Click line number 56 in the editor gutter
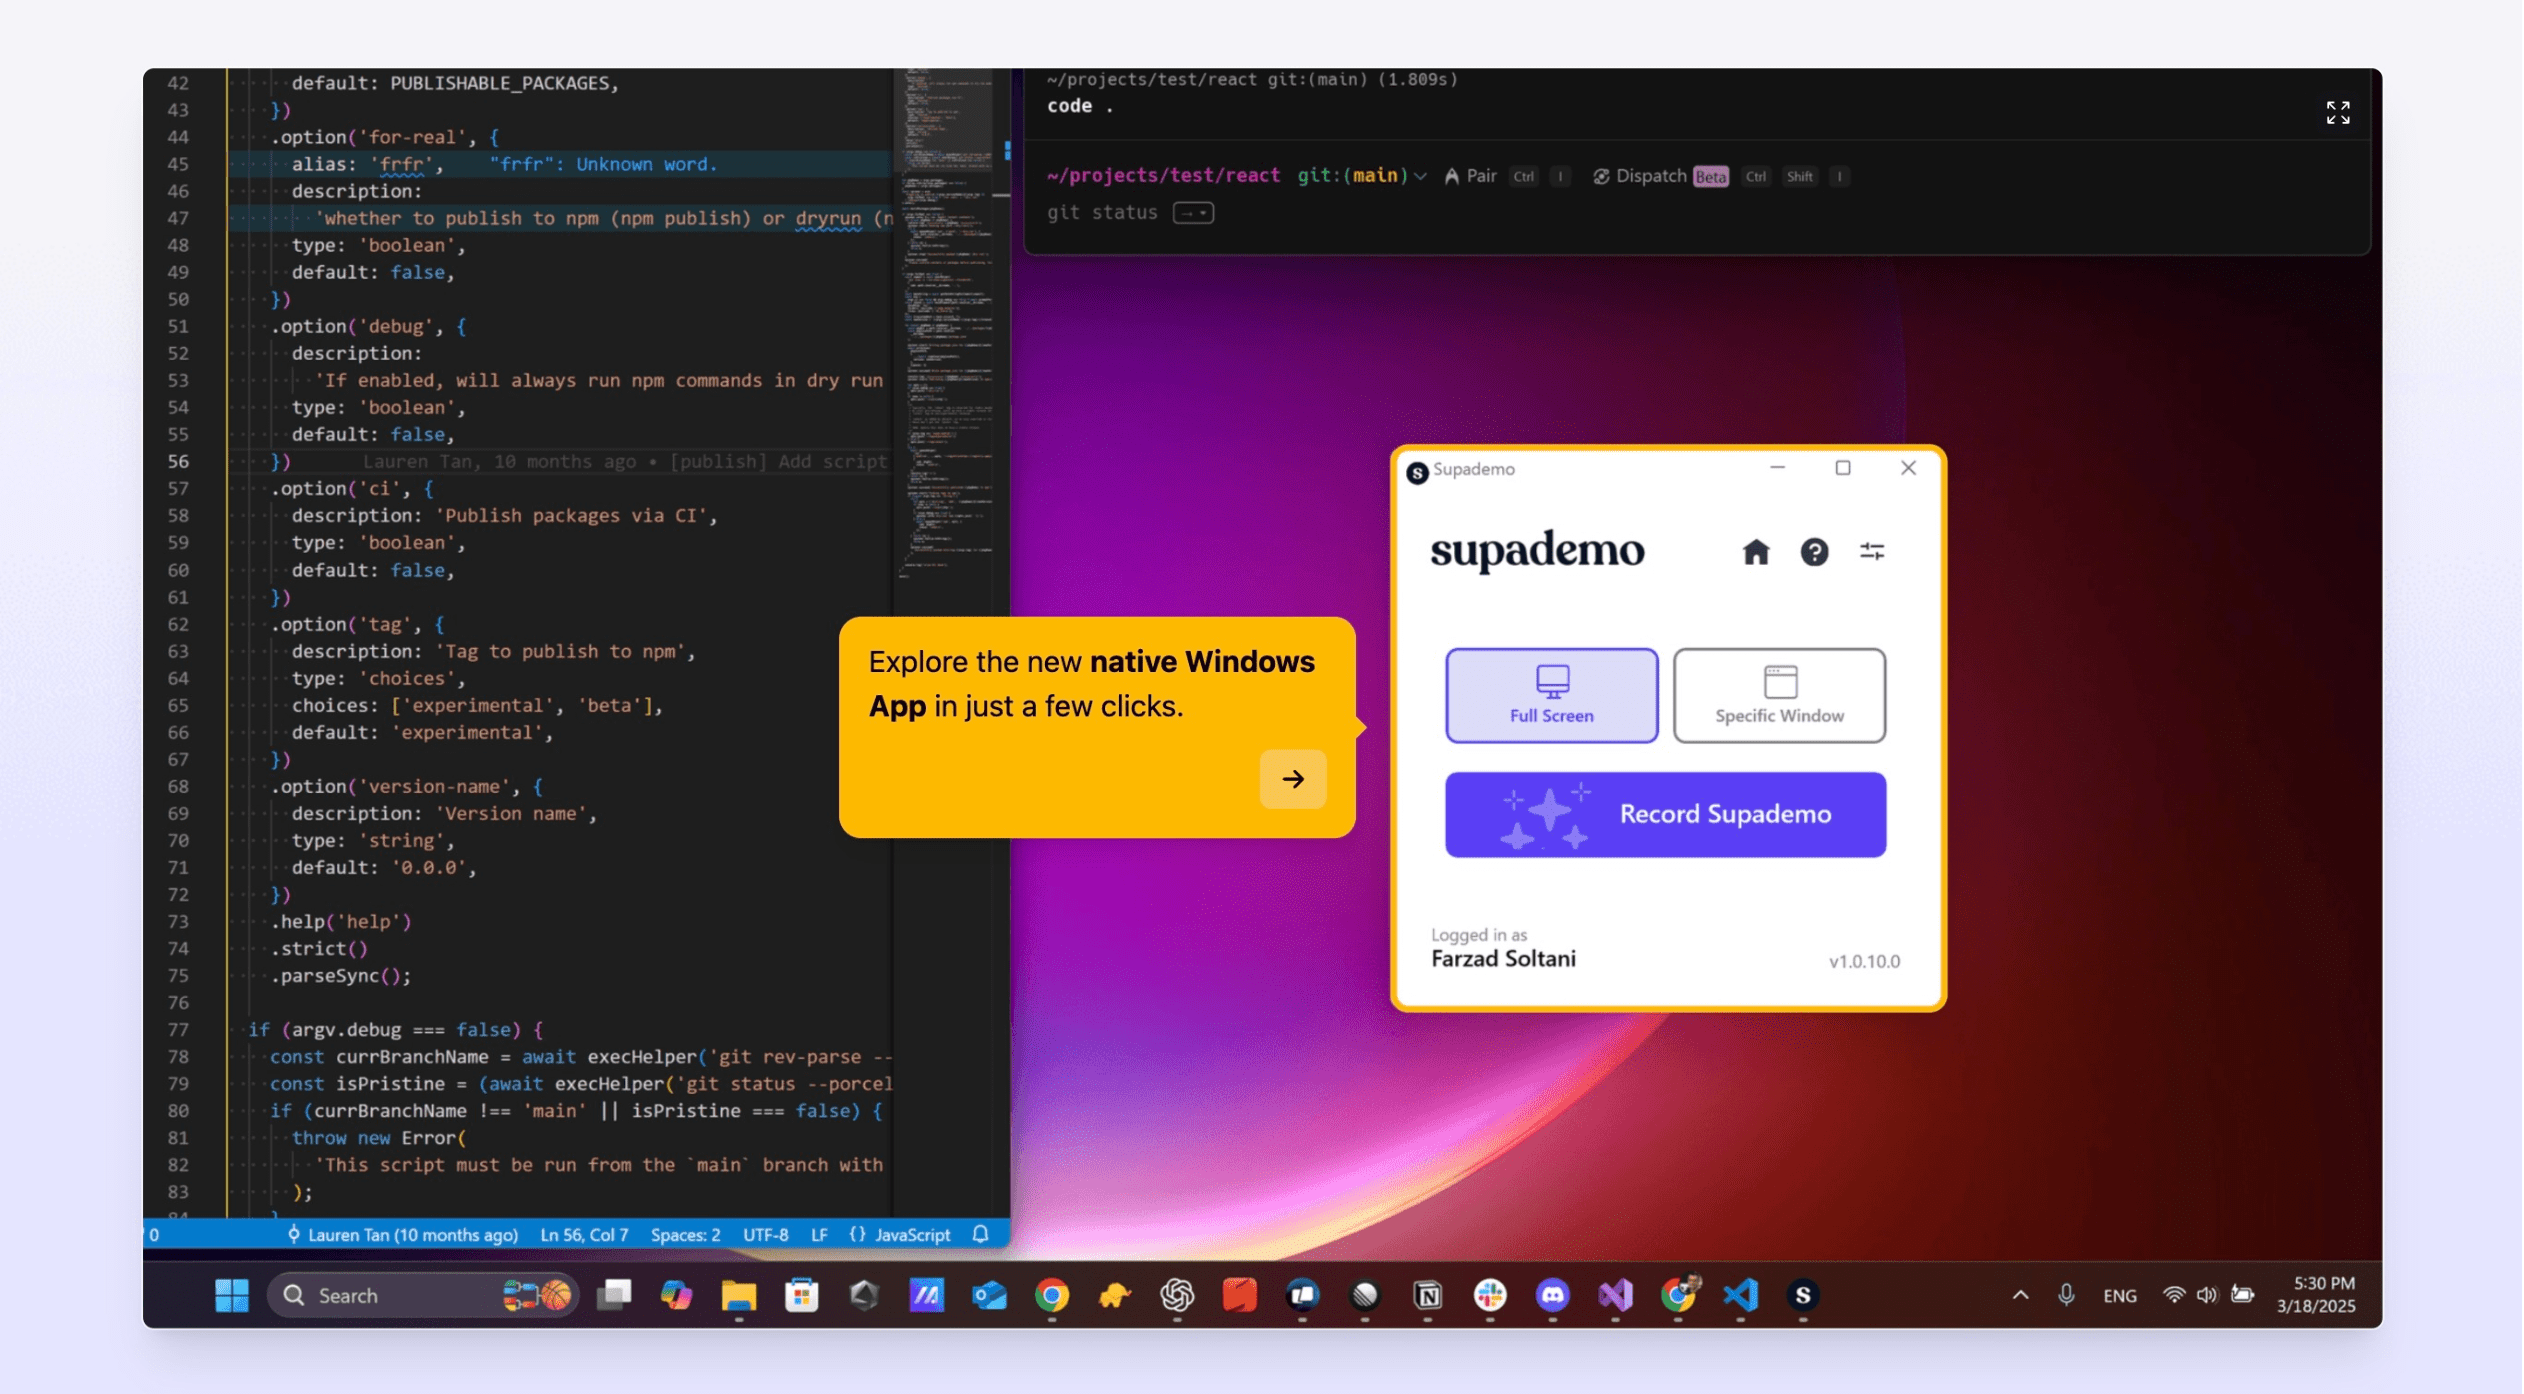Image resolution: width=2524 pixels, height=1394 pixels. coord(178,461)
